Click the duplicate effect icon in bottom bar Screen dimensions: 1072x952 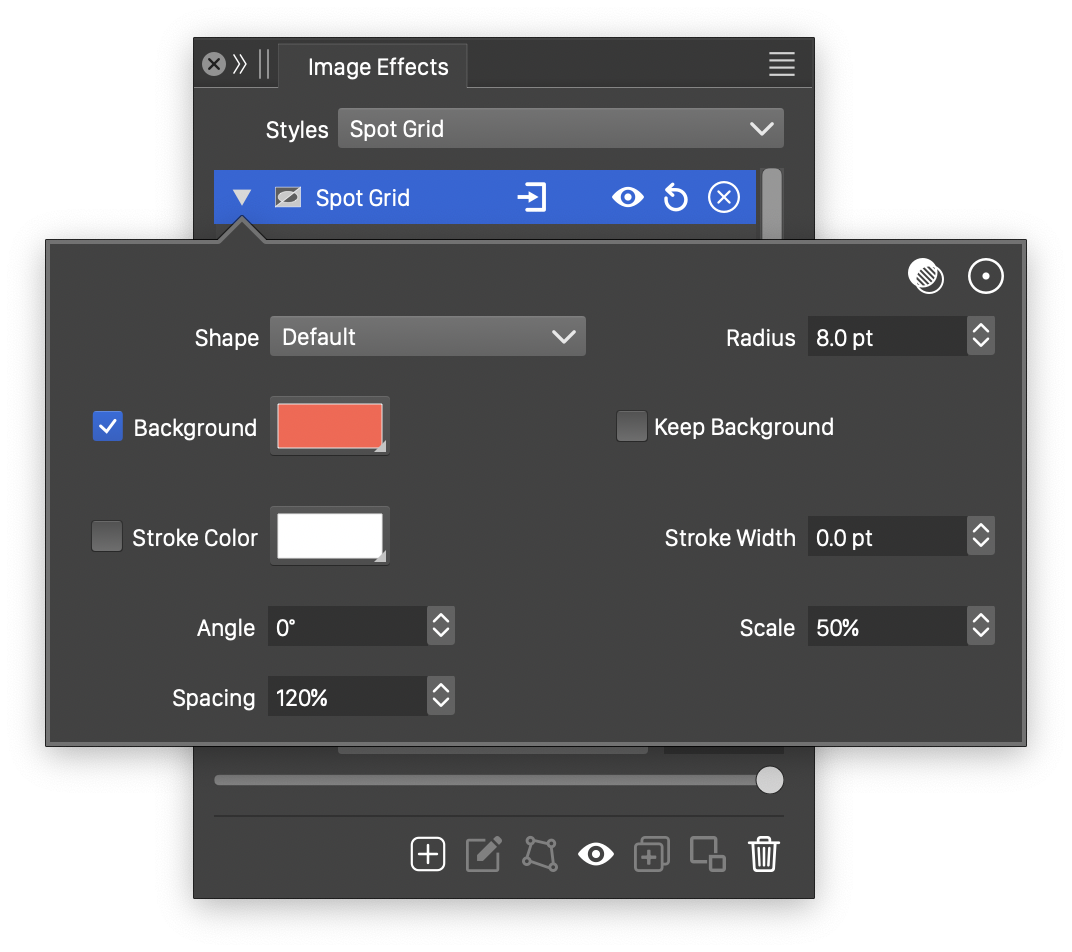[x=651, y=854]
